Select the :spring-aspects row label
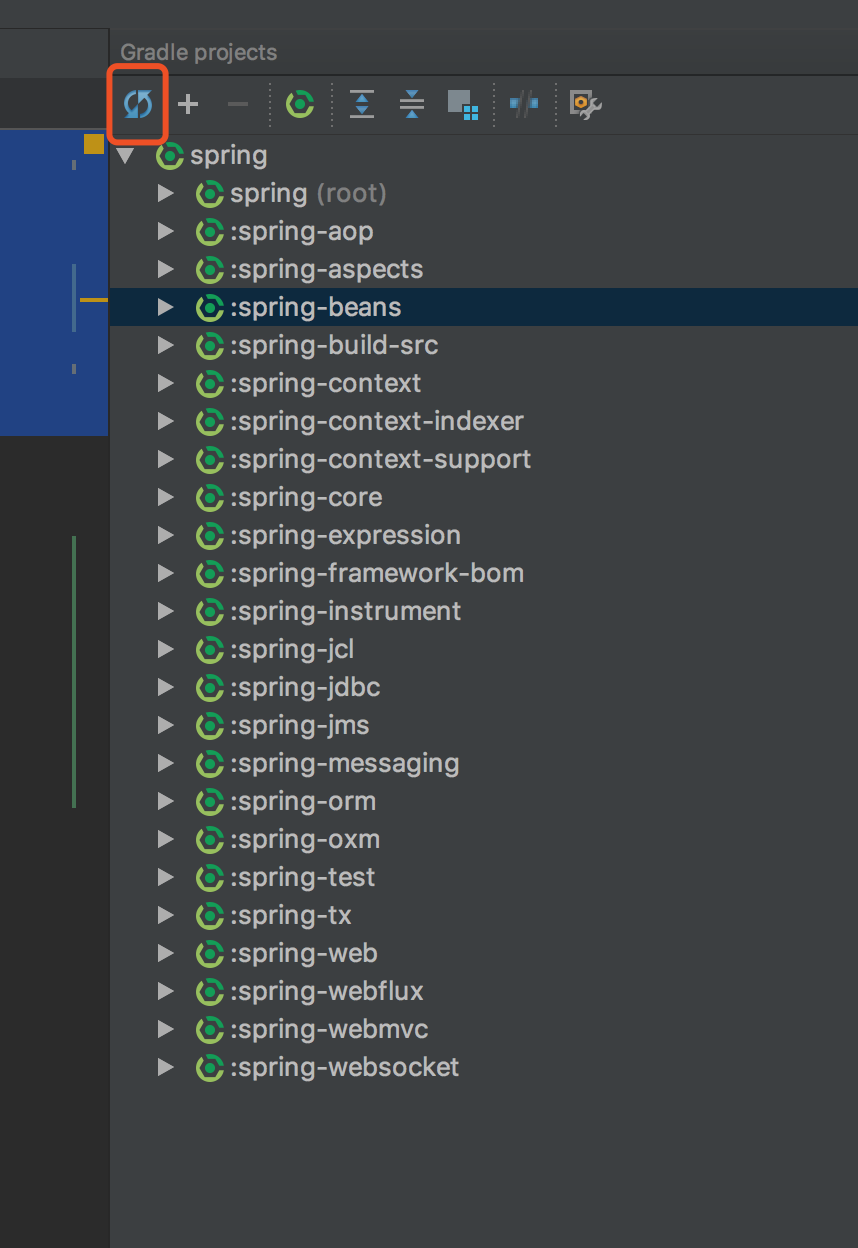 327,270
